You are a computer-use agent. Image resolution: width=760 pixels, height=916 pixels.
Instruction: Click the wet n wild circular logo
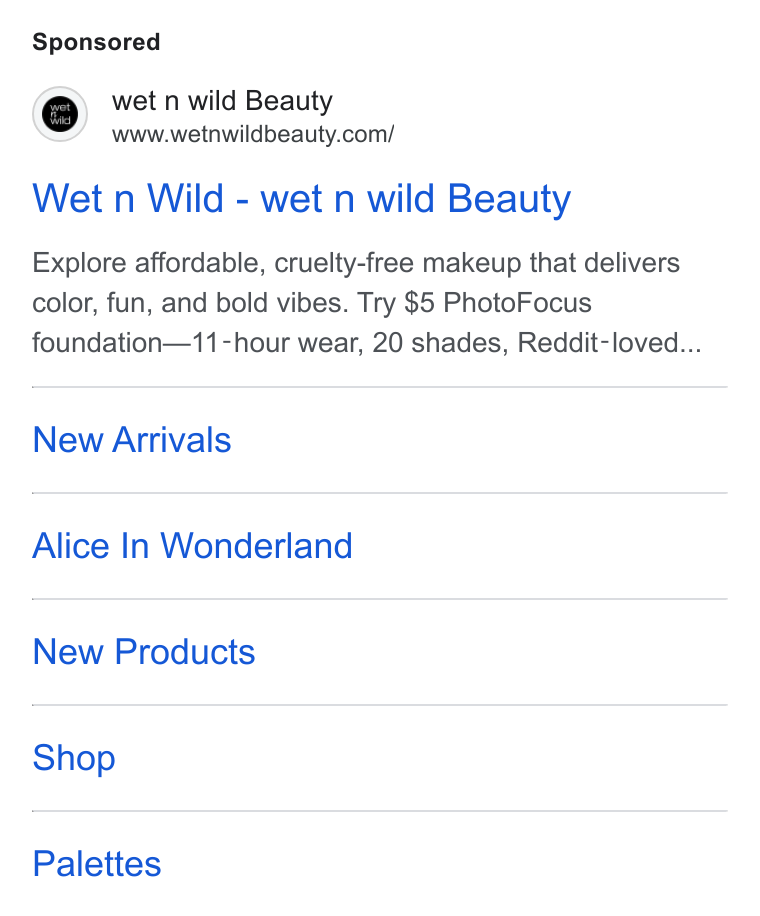60,114
